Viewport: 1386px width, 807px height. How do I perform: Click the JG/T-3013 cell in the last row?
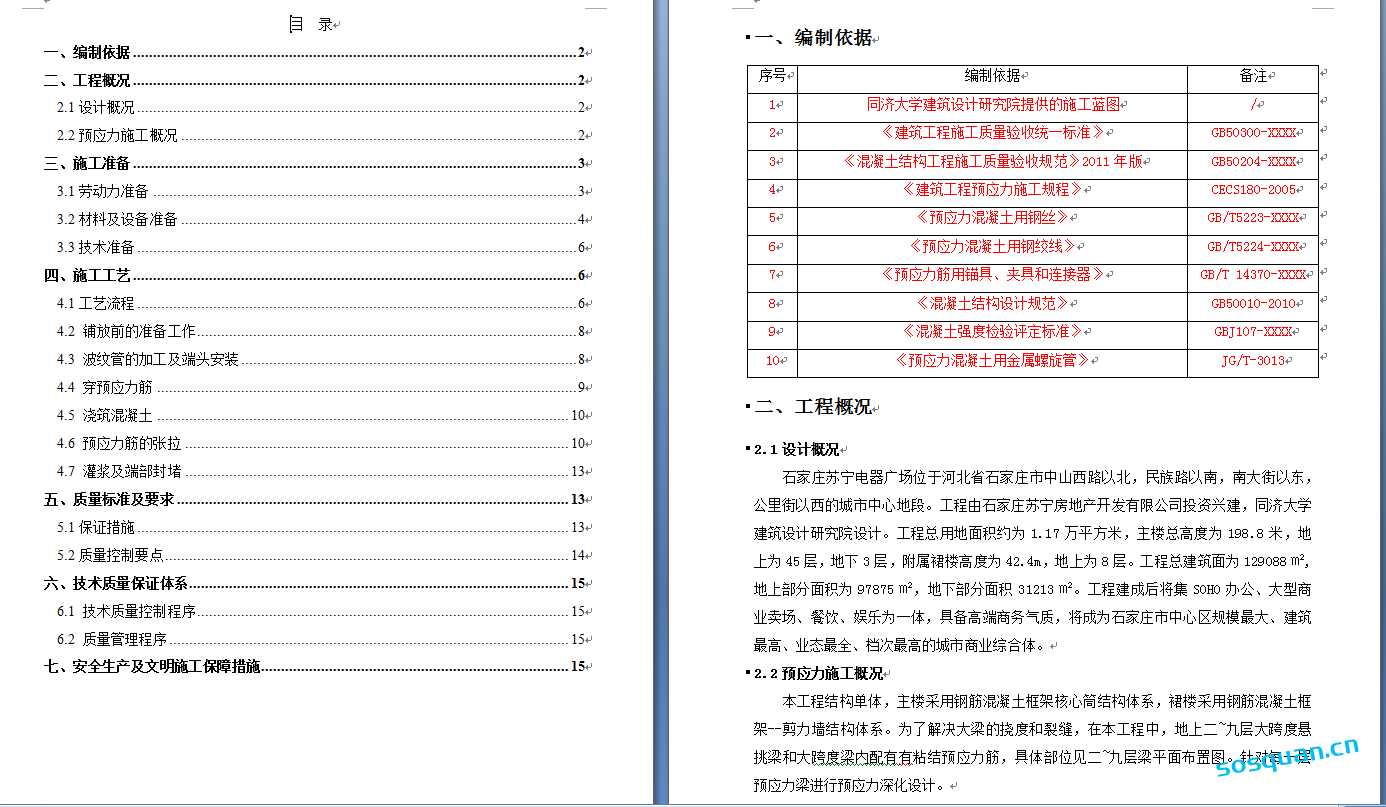pyautogui.click(x=1252, y=361)
